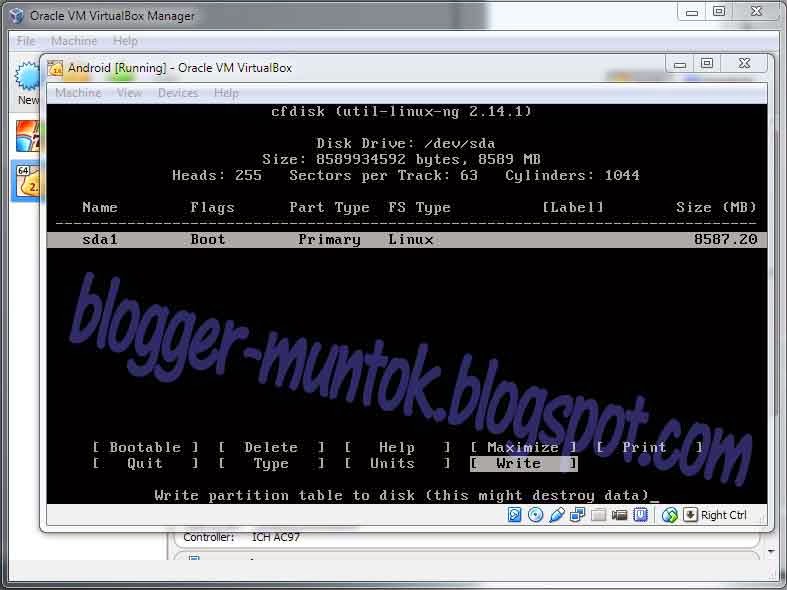The height and width of the screenshot is (590, 787).
Task: Click the 'Heads: 255' text
Action: tap(217, 175)
